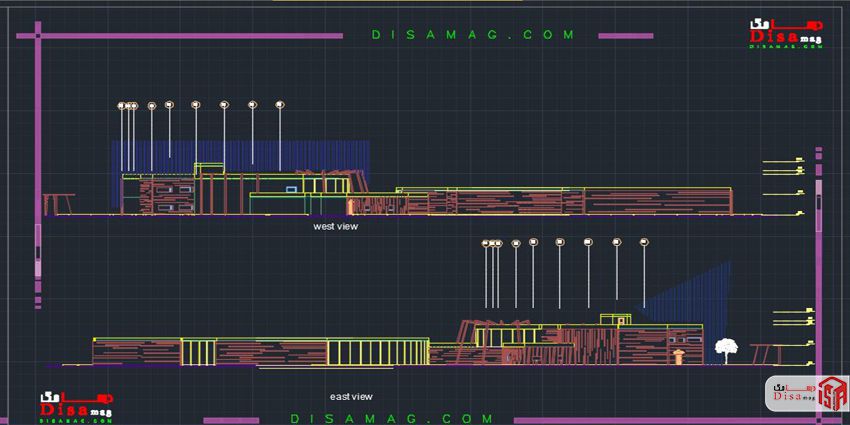Click the top level marker beside west view
The image size is (850, 425).
[783, 160]
